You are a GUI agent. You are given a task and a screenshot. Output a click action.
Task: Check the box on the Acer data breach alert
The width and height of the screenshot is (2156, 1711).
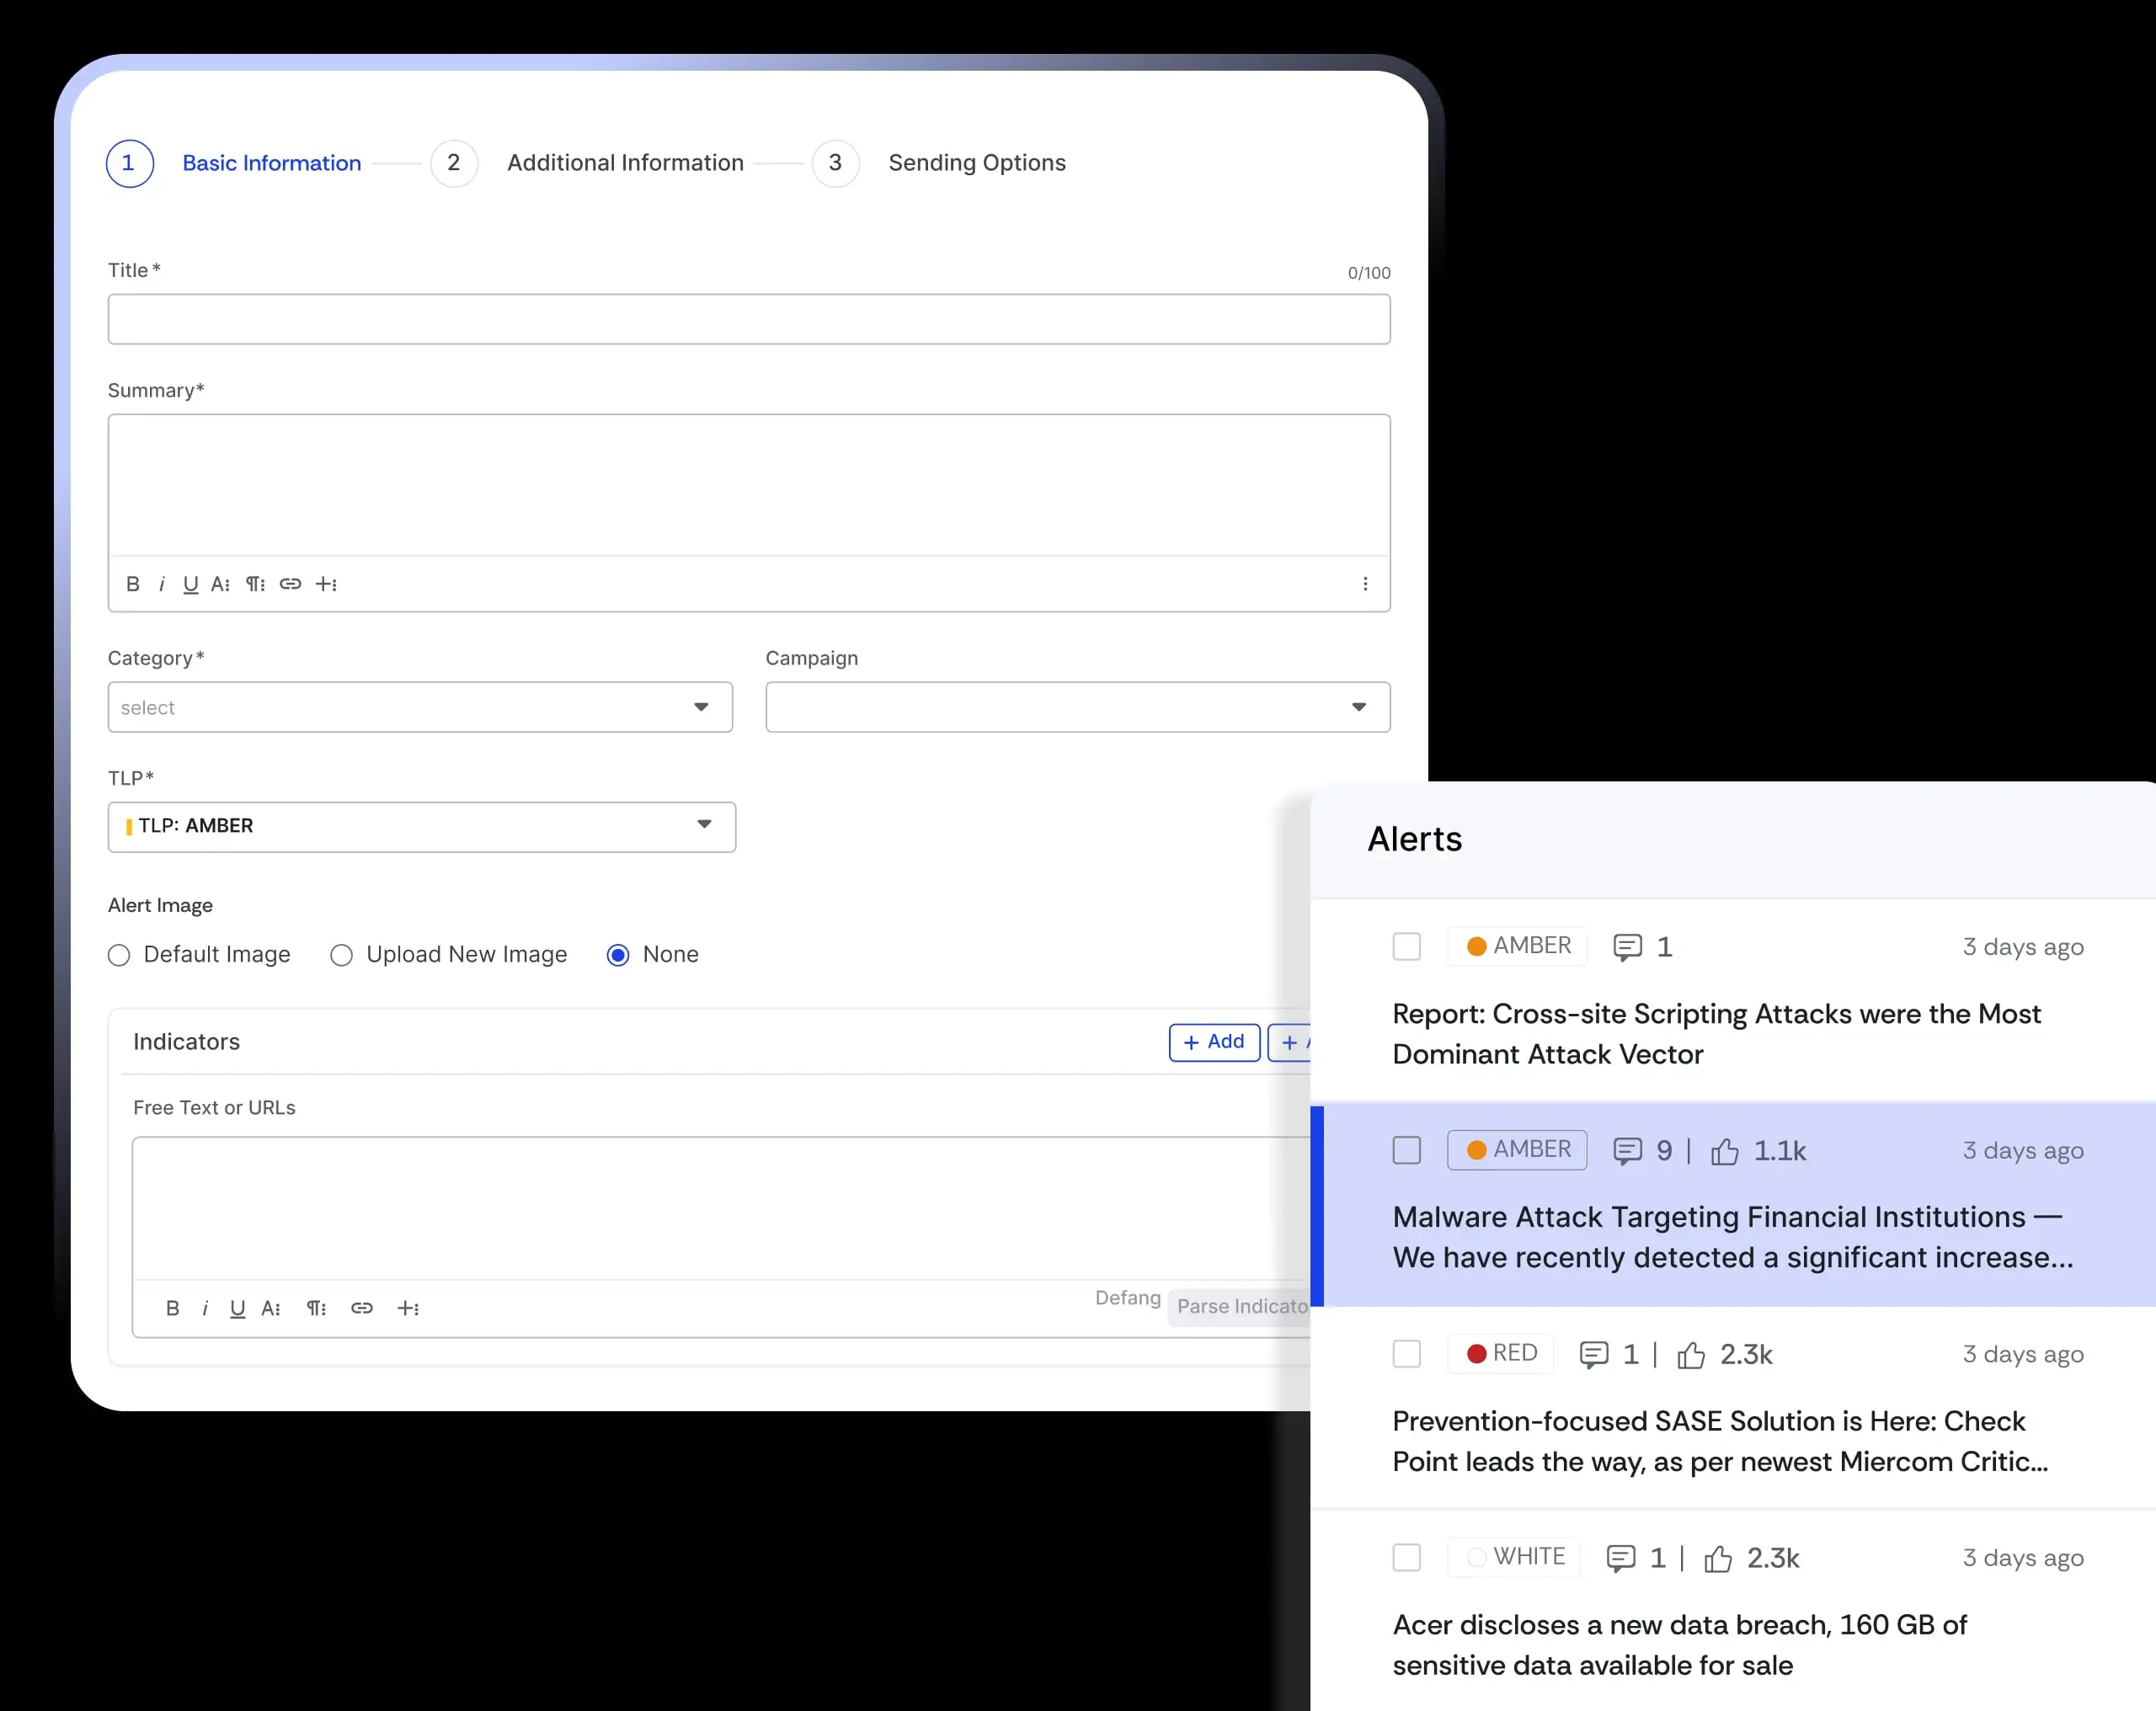1407,1557
